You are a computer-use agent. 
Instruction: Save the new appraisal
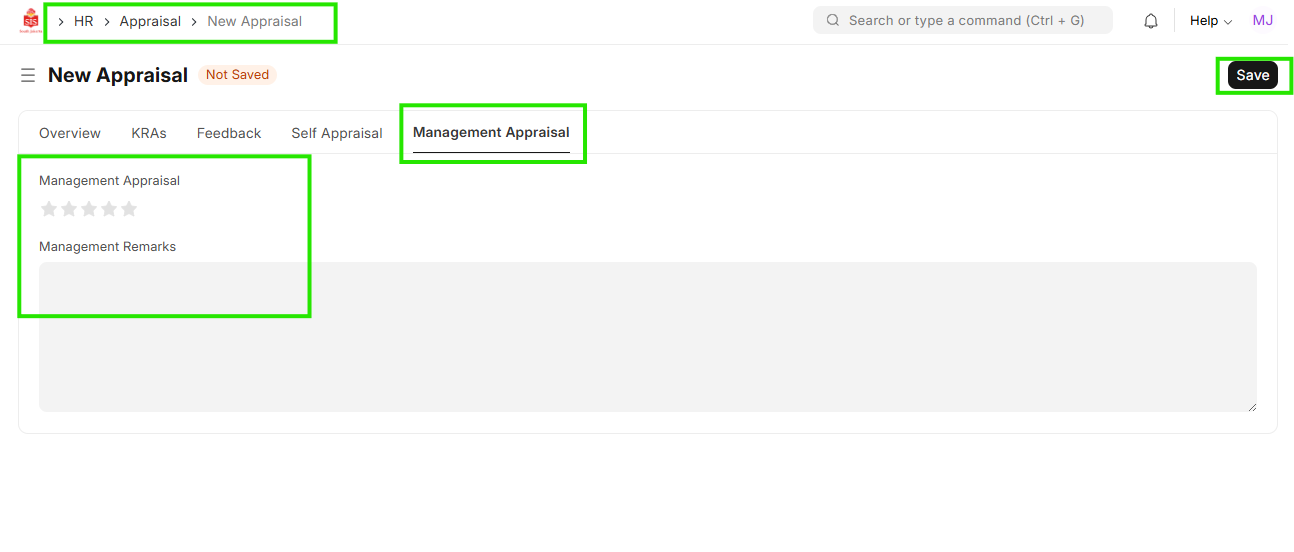click(1252, 75)
